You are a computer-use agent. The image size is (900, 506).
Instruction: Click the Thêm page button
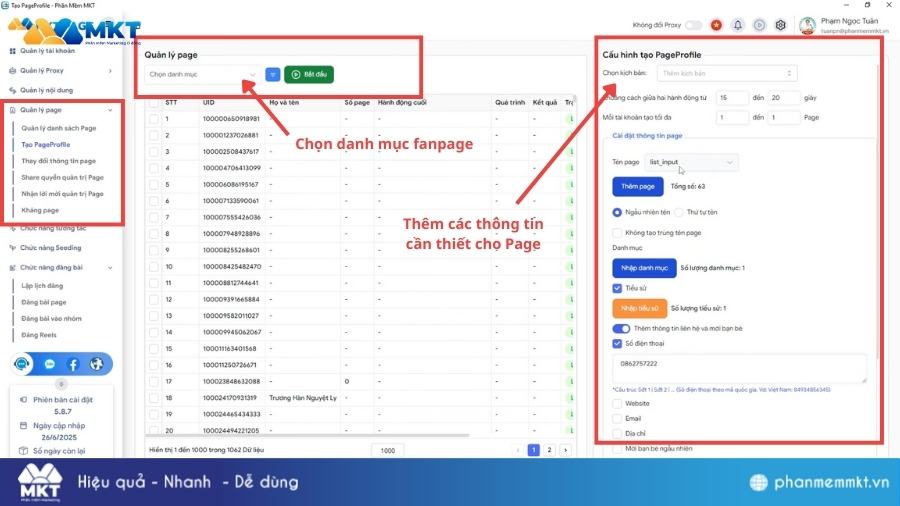637,186
